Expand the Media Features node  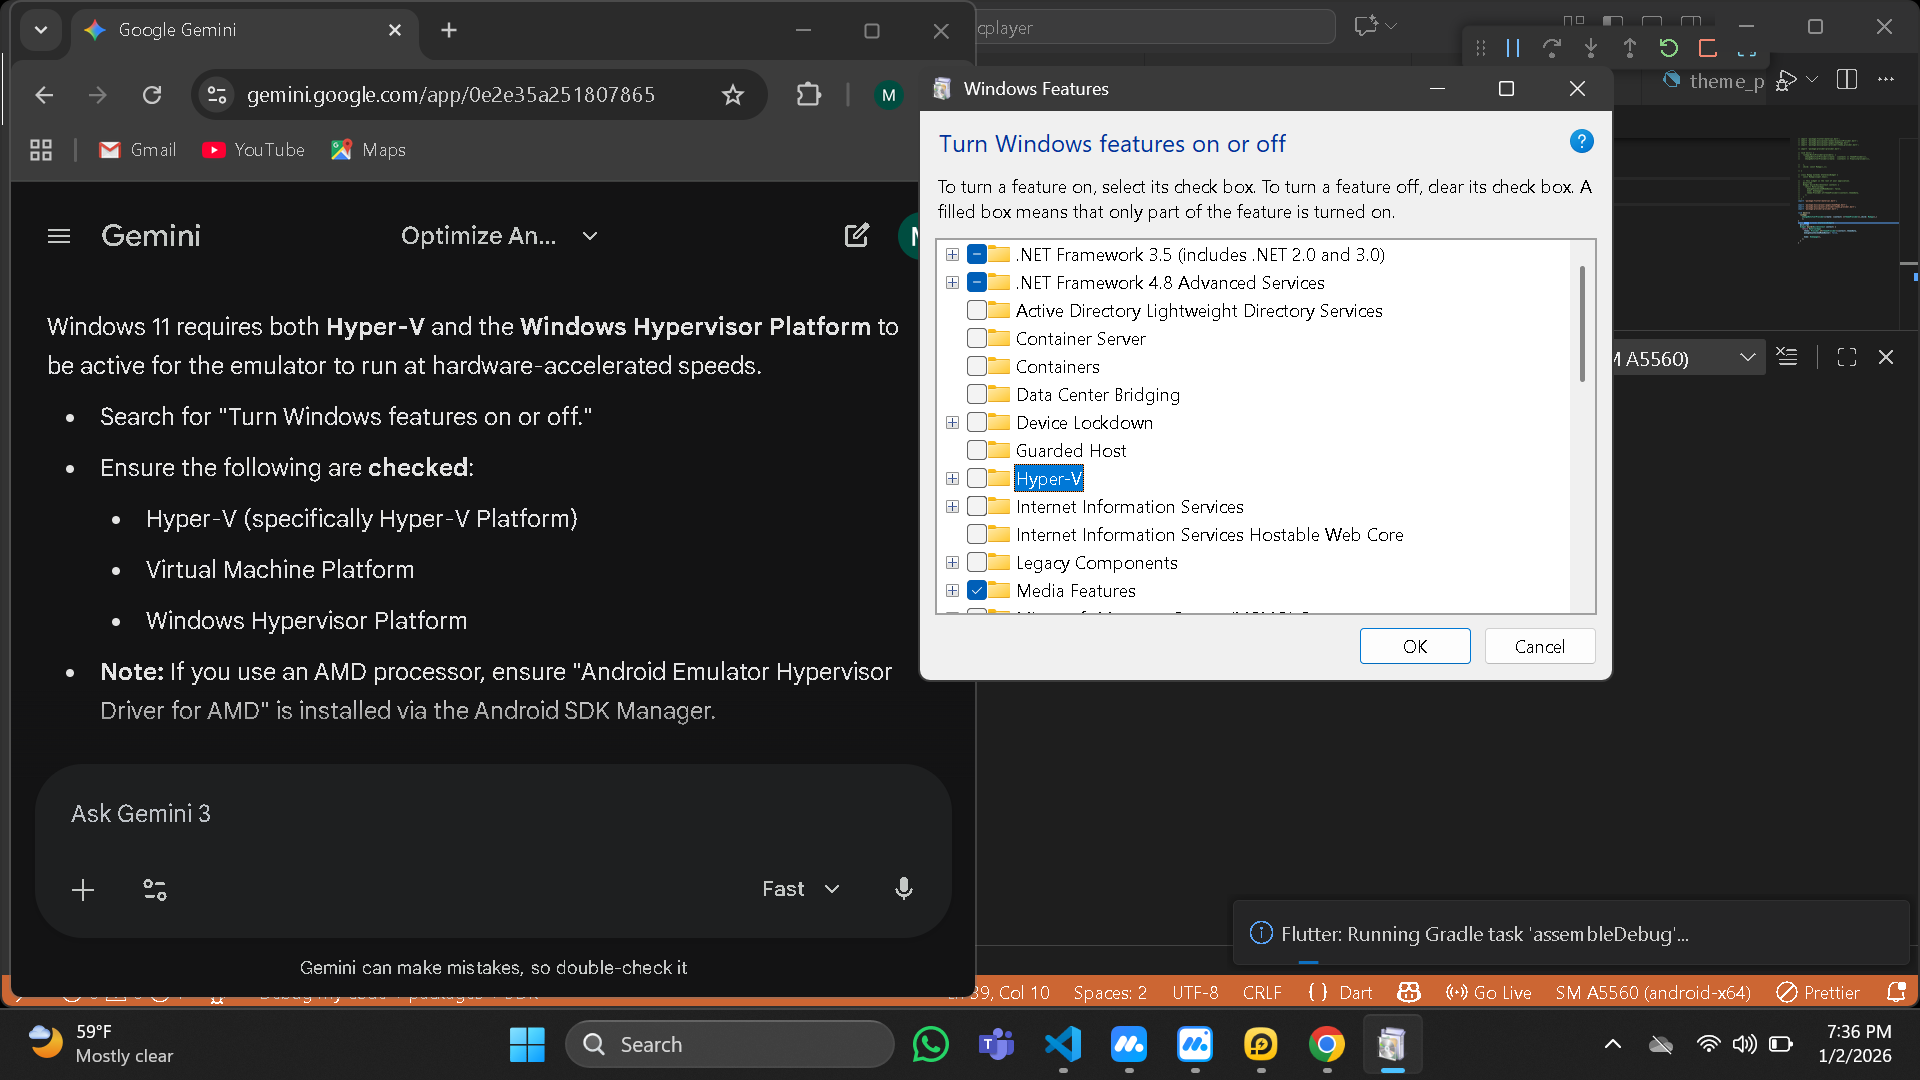(953, 591)
